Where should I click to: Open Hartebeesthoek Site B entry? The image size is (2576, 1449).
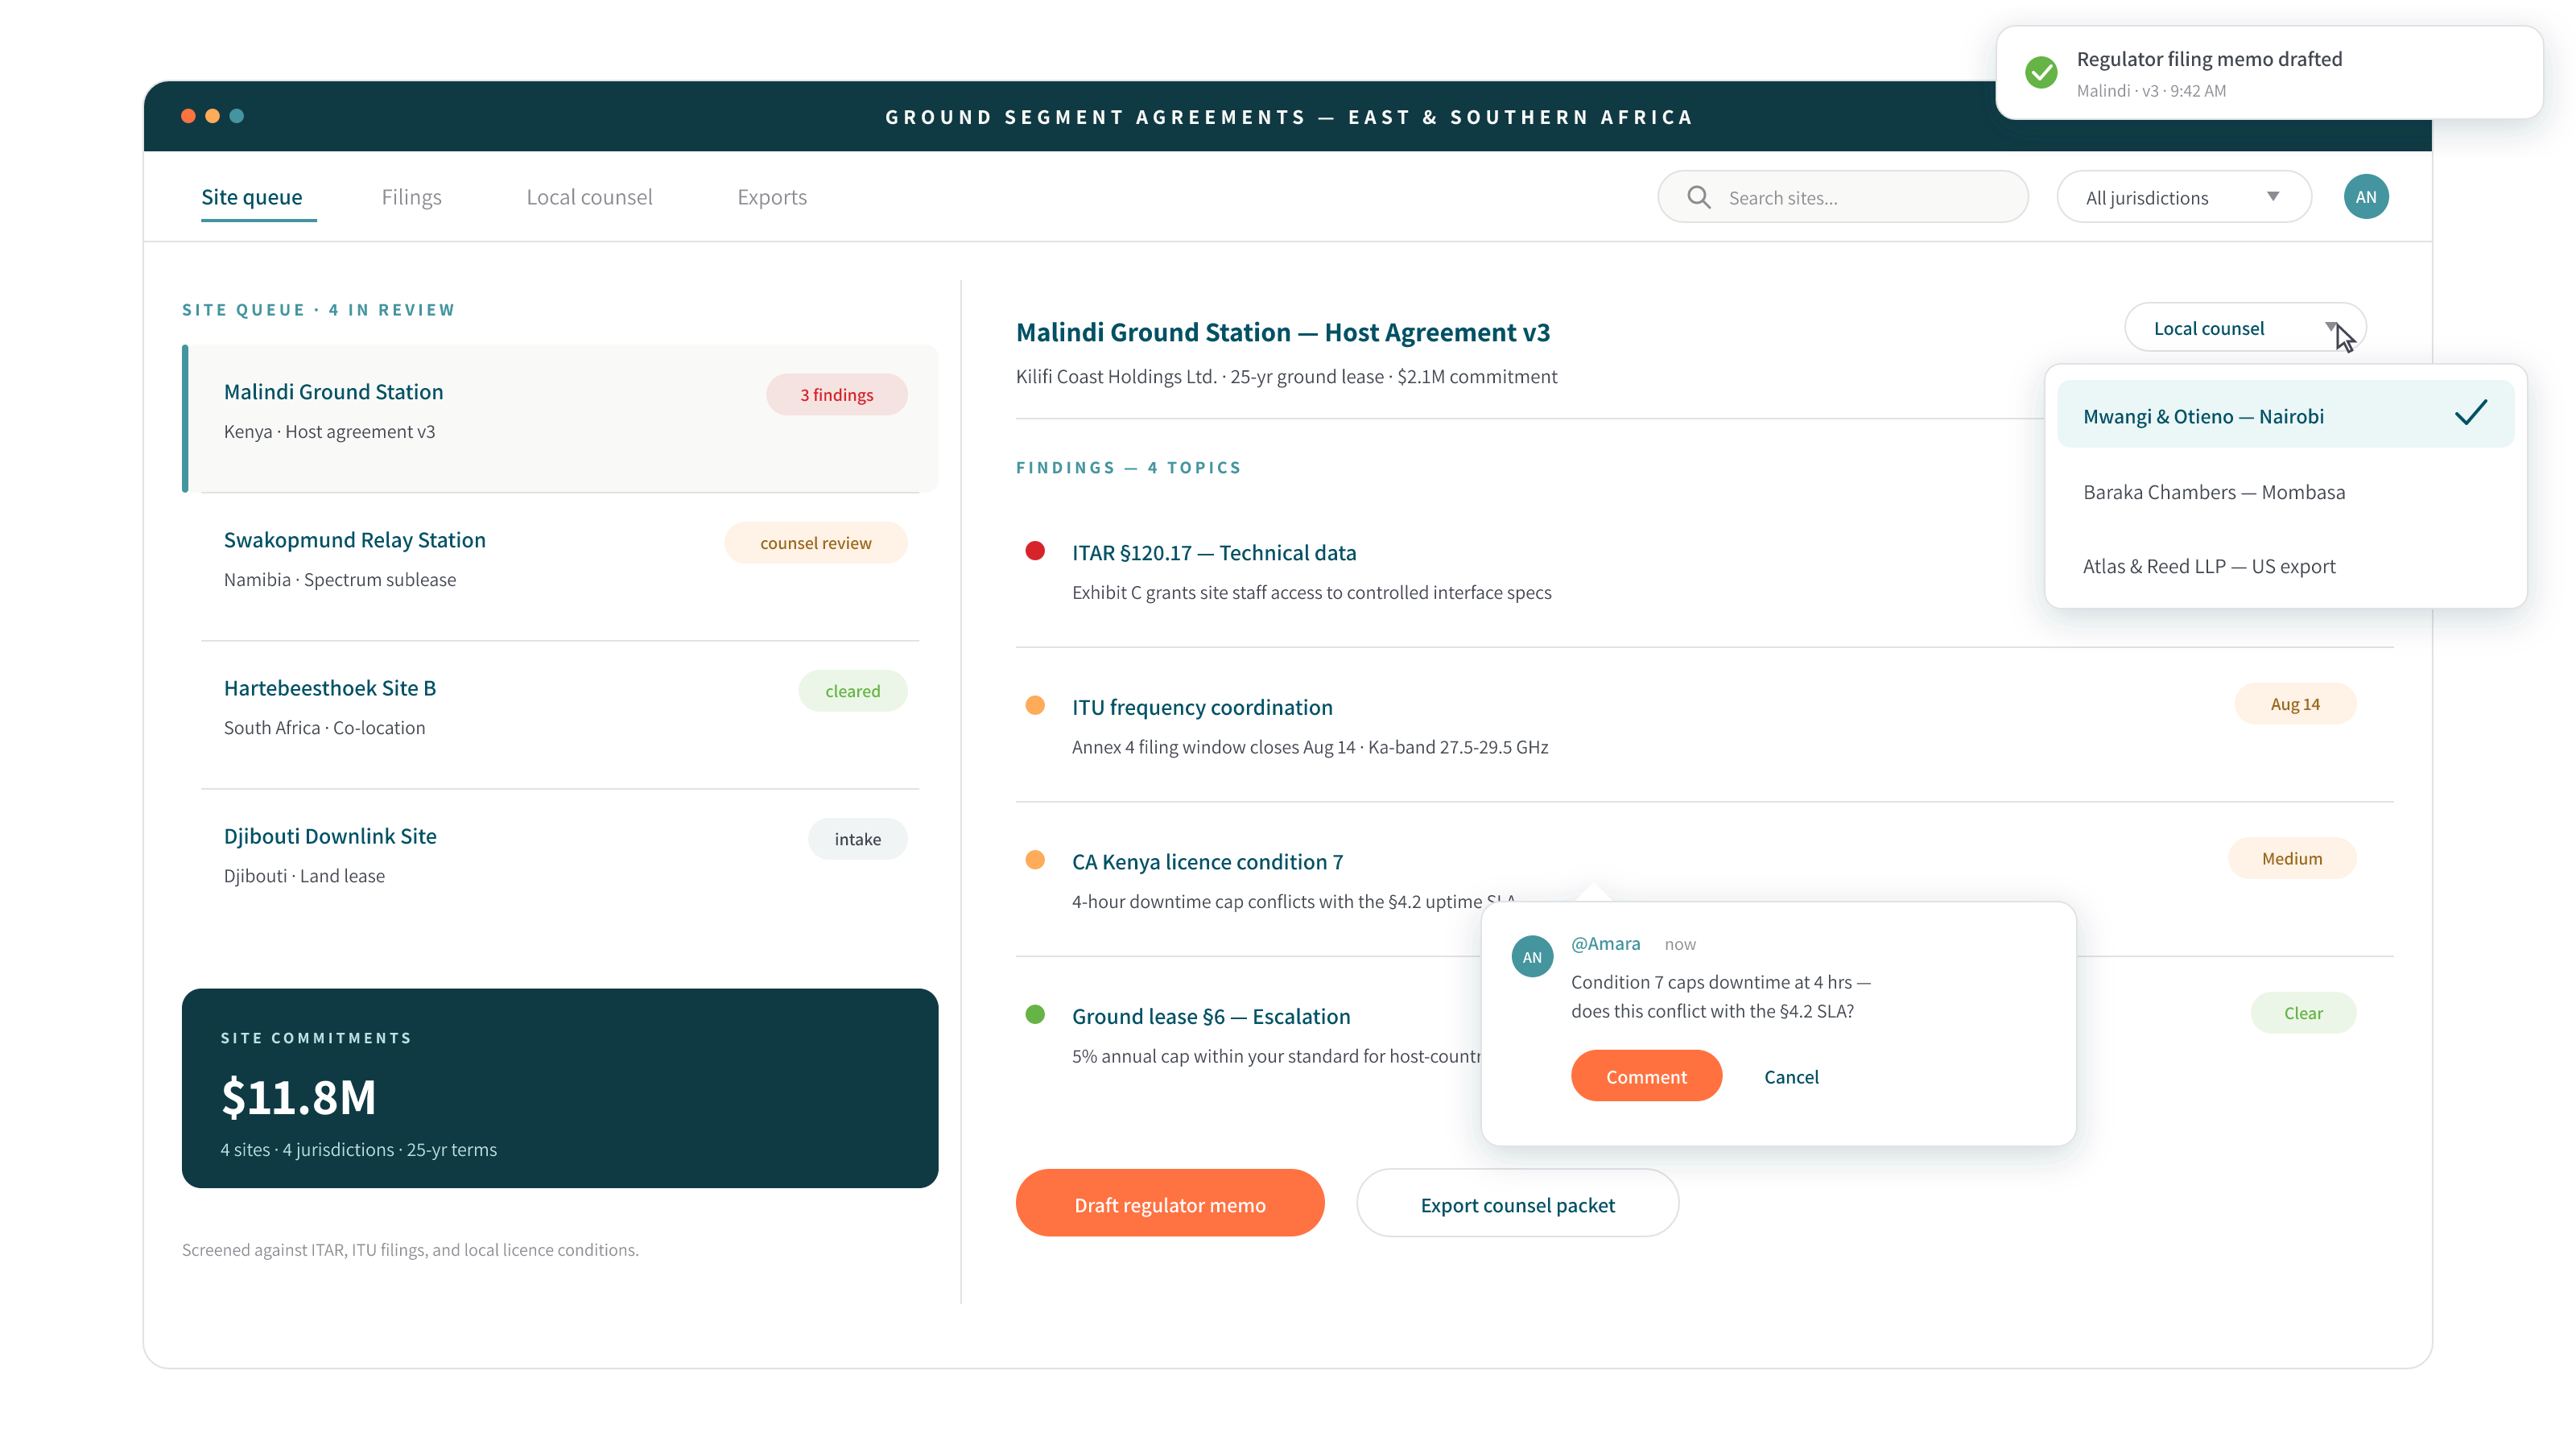[x=560, y=713]
